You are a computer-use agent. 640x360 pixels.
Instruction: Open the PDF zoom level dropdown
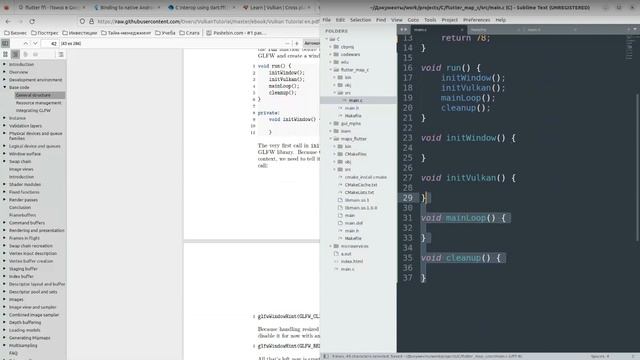point(311,43)
